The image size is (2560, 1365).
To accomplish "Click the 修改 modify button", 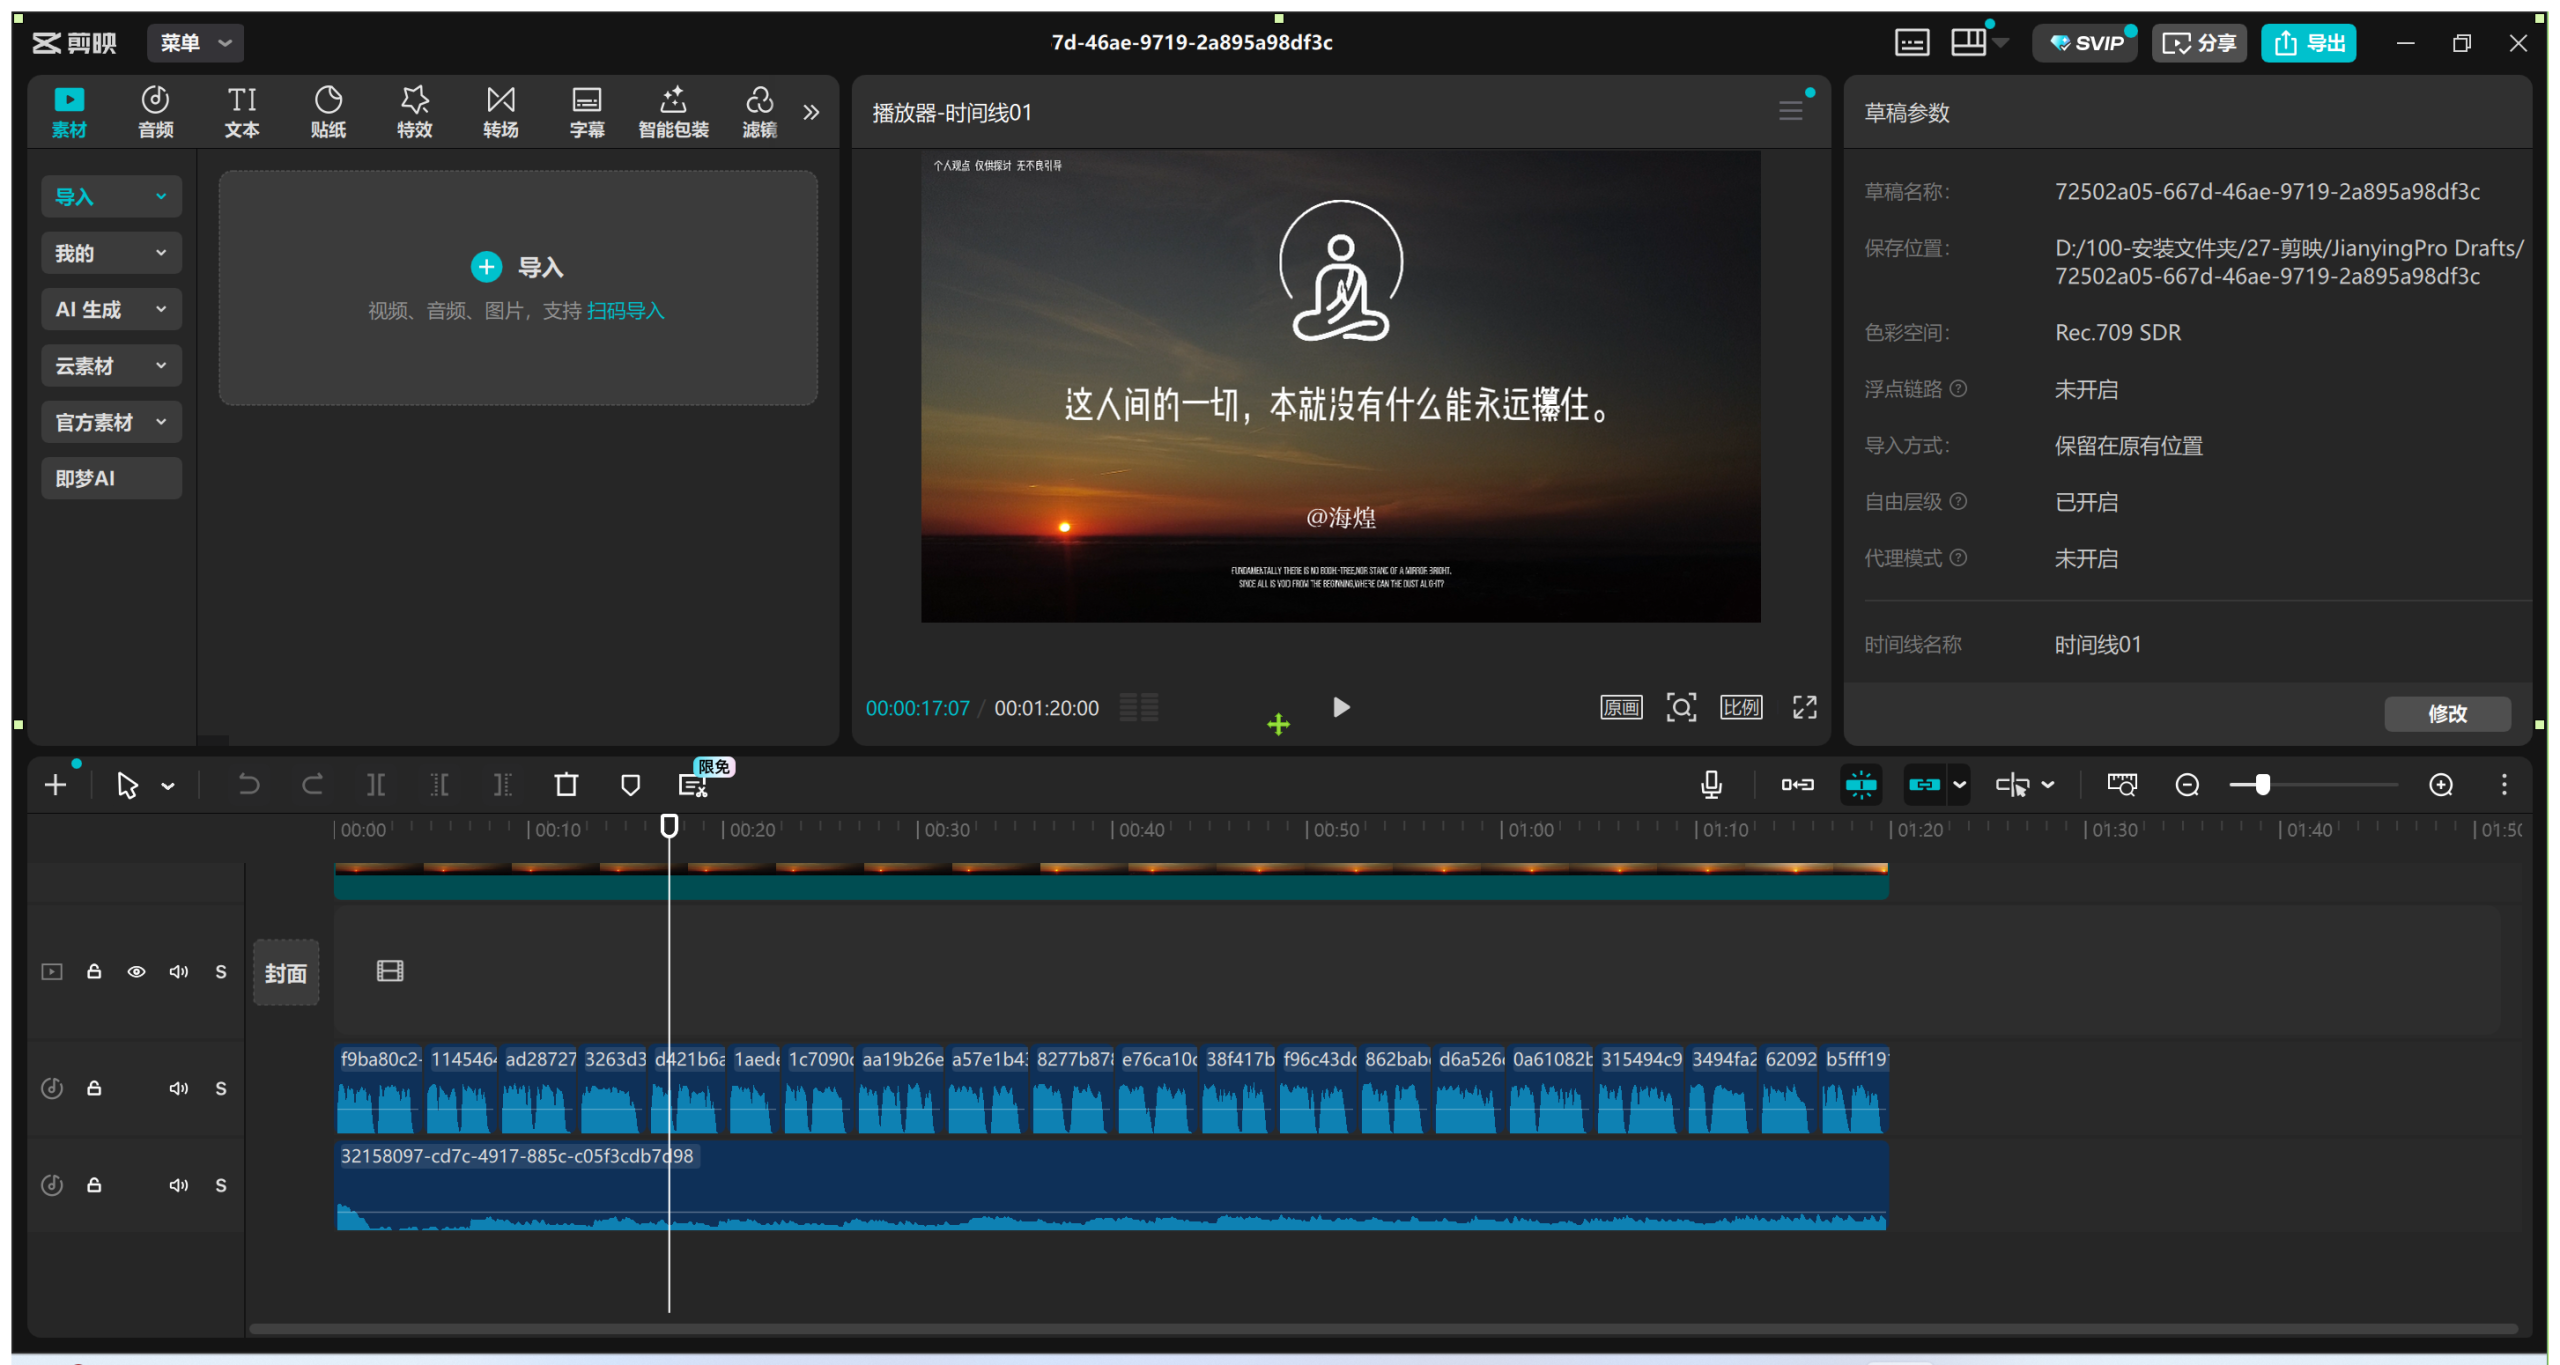I will point(2447,713).
